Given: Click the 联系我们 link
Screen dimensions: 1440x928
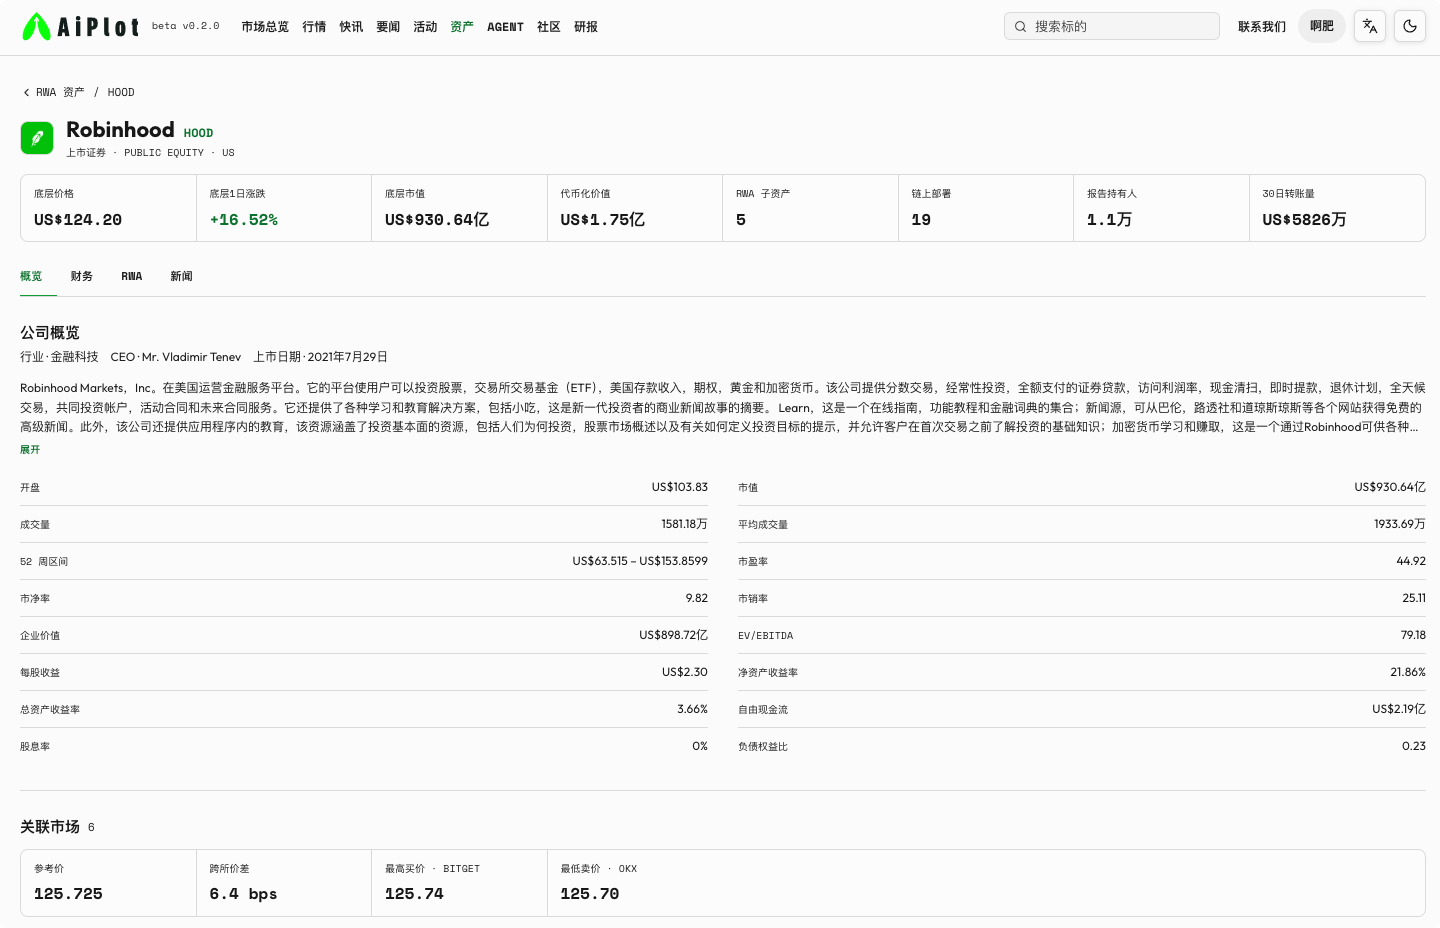Looking at the screenshot, I should (1262, 27).
